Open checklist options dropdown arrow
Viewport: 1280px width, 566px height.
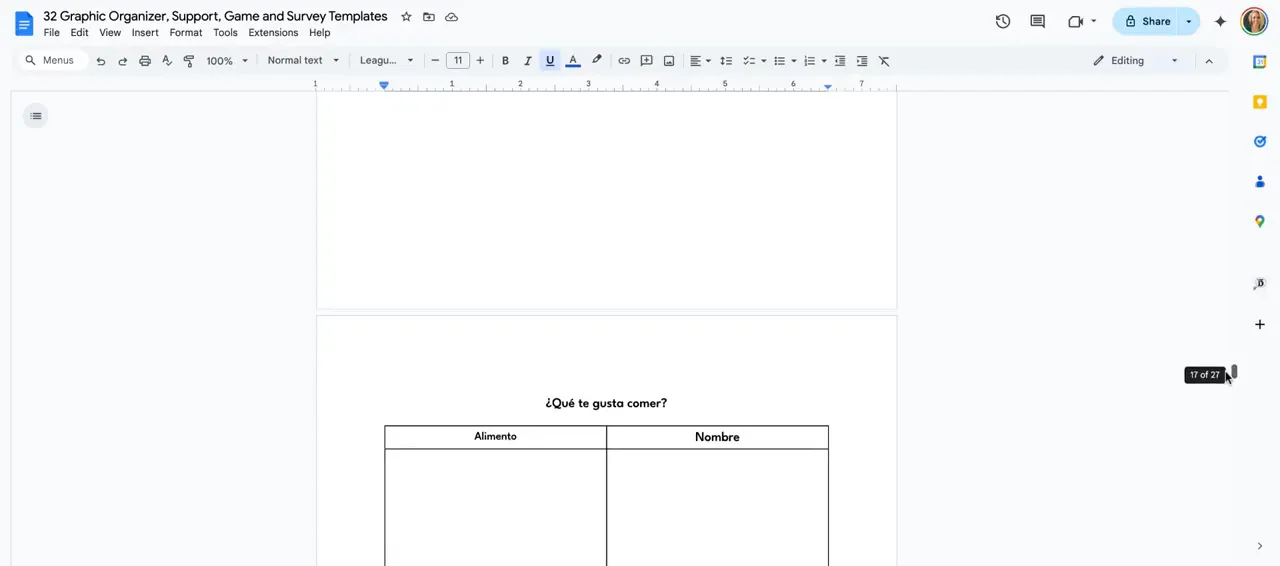point(764,61)
